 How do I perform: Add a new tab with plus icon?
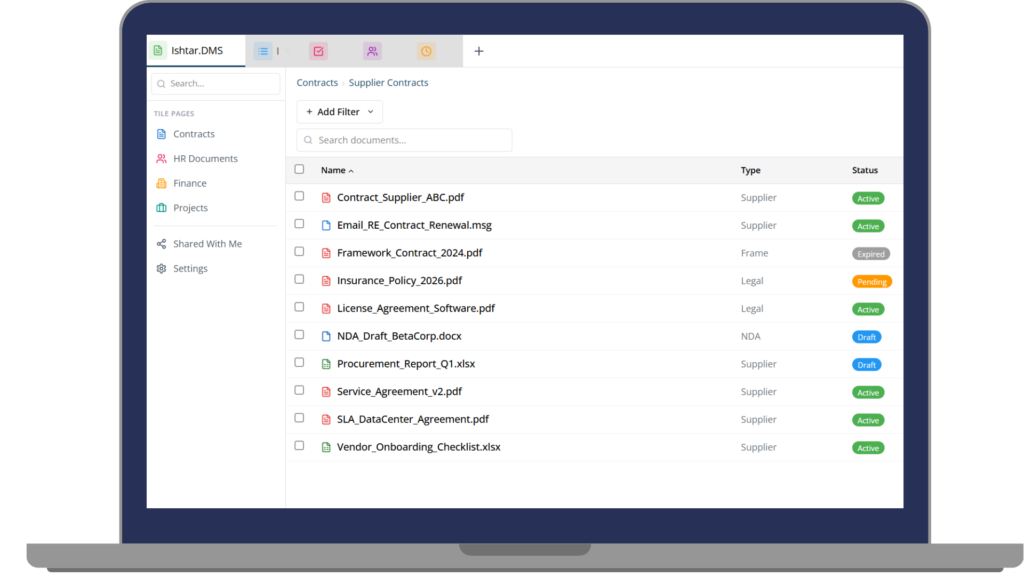pos(479,51)
